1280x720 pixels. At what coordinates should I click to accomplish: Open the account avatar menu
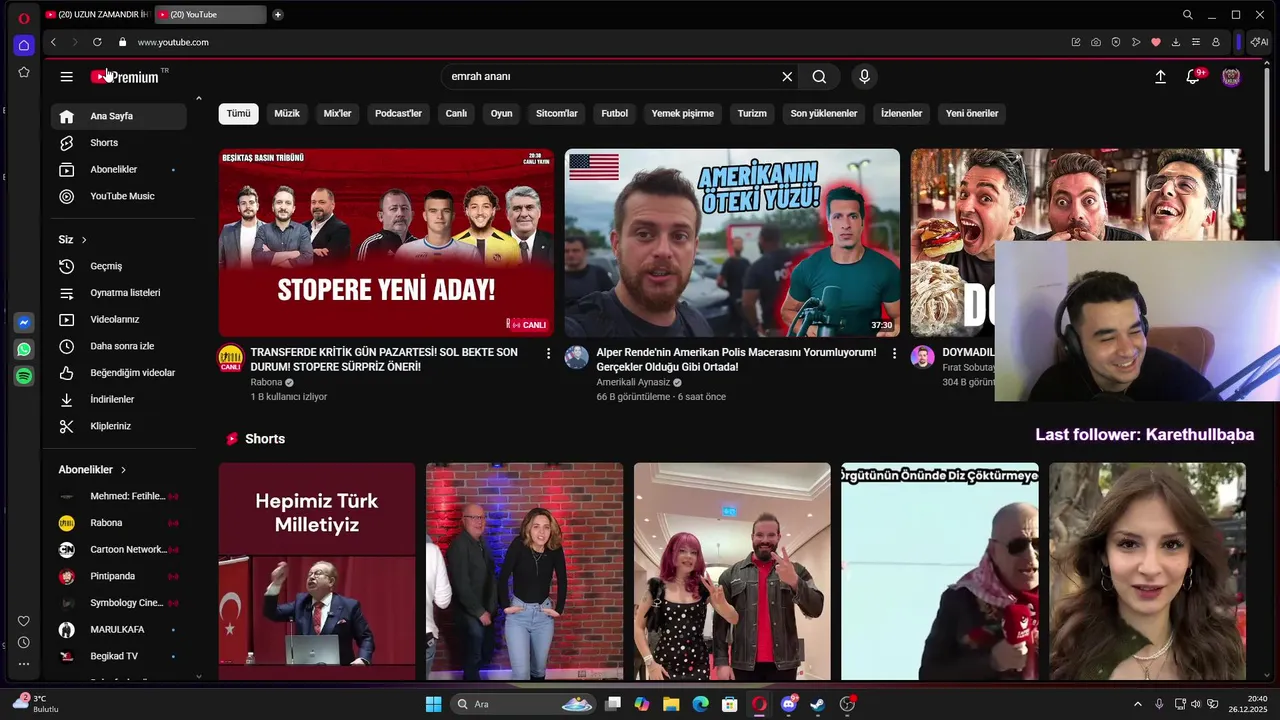tap(1232, 77)
